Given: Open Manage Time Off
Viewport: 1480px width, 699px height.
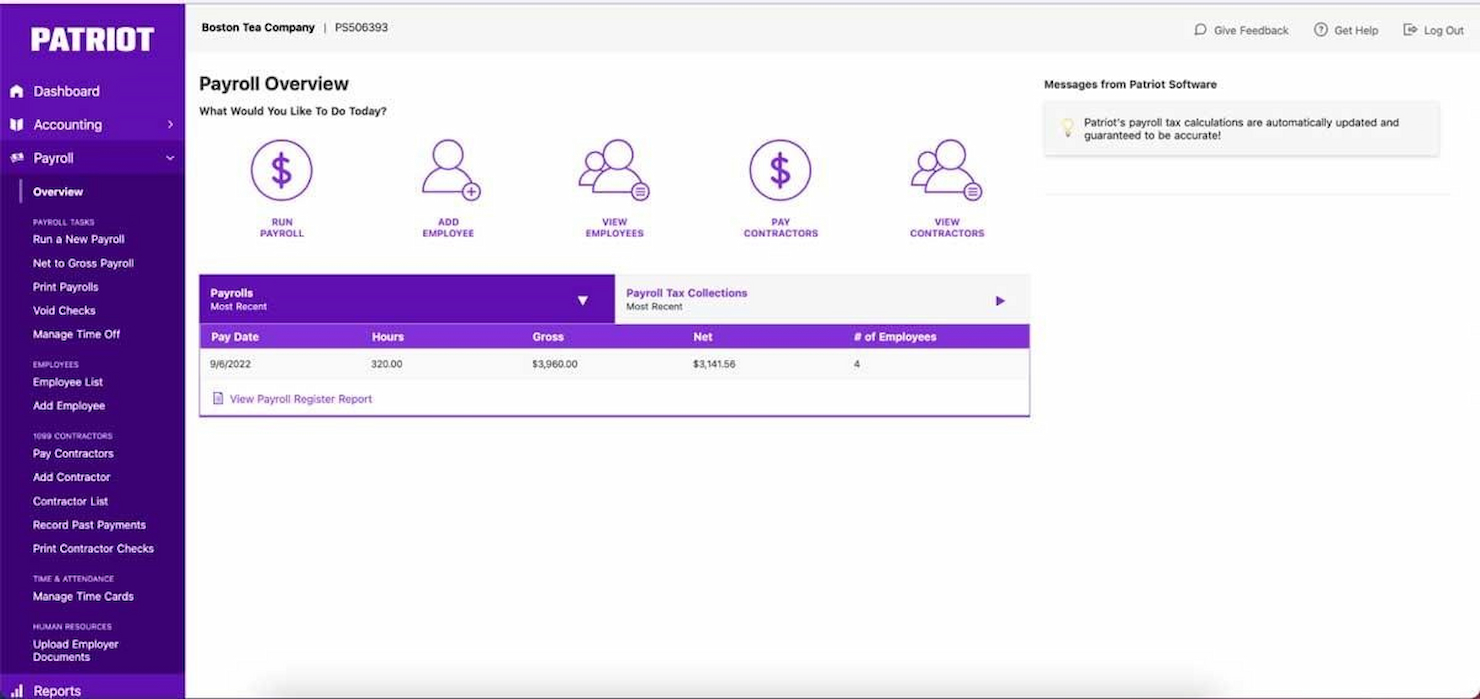Looking at the screenshot, I should click(76, 334).
